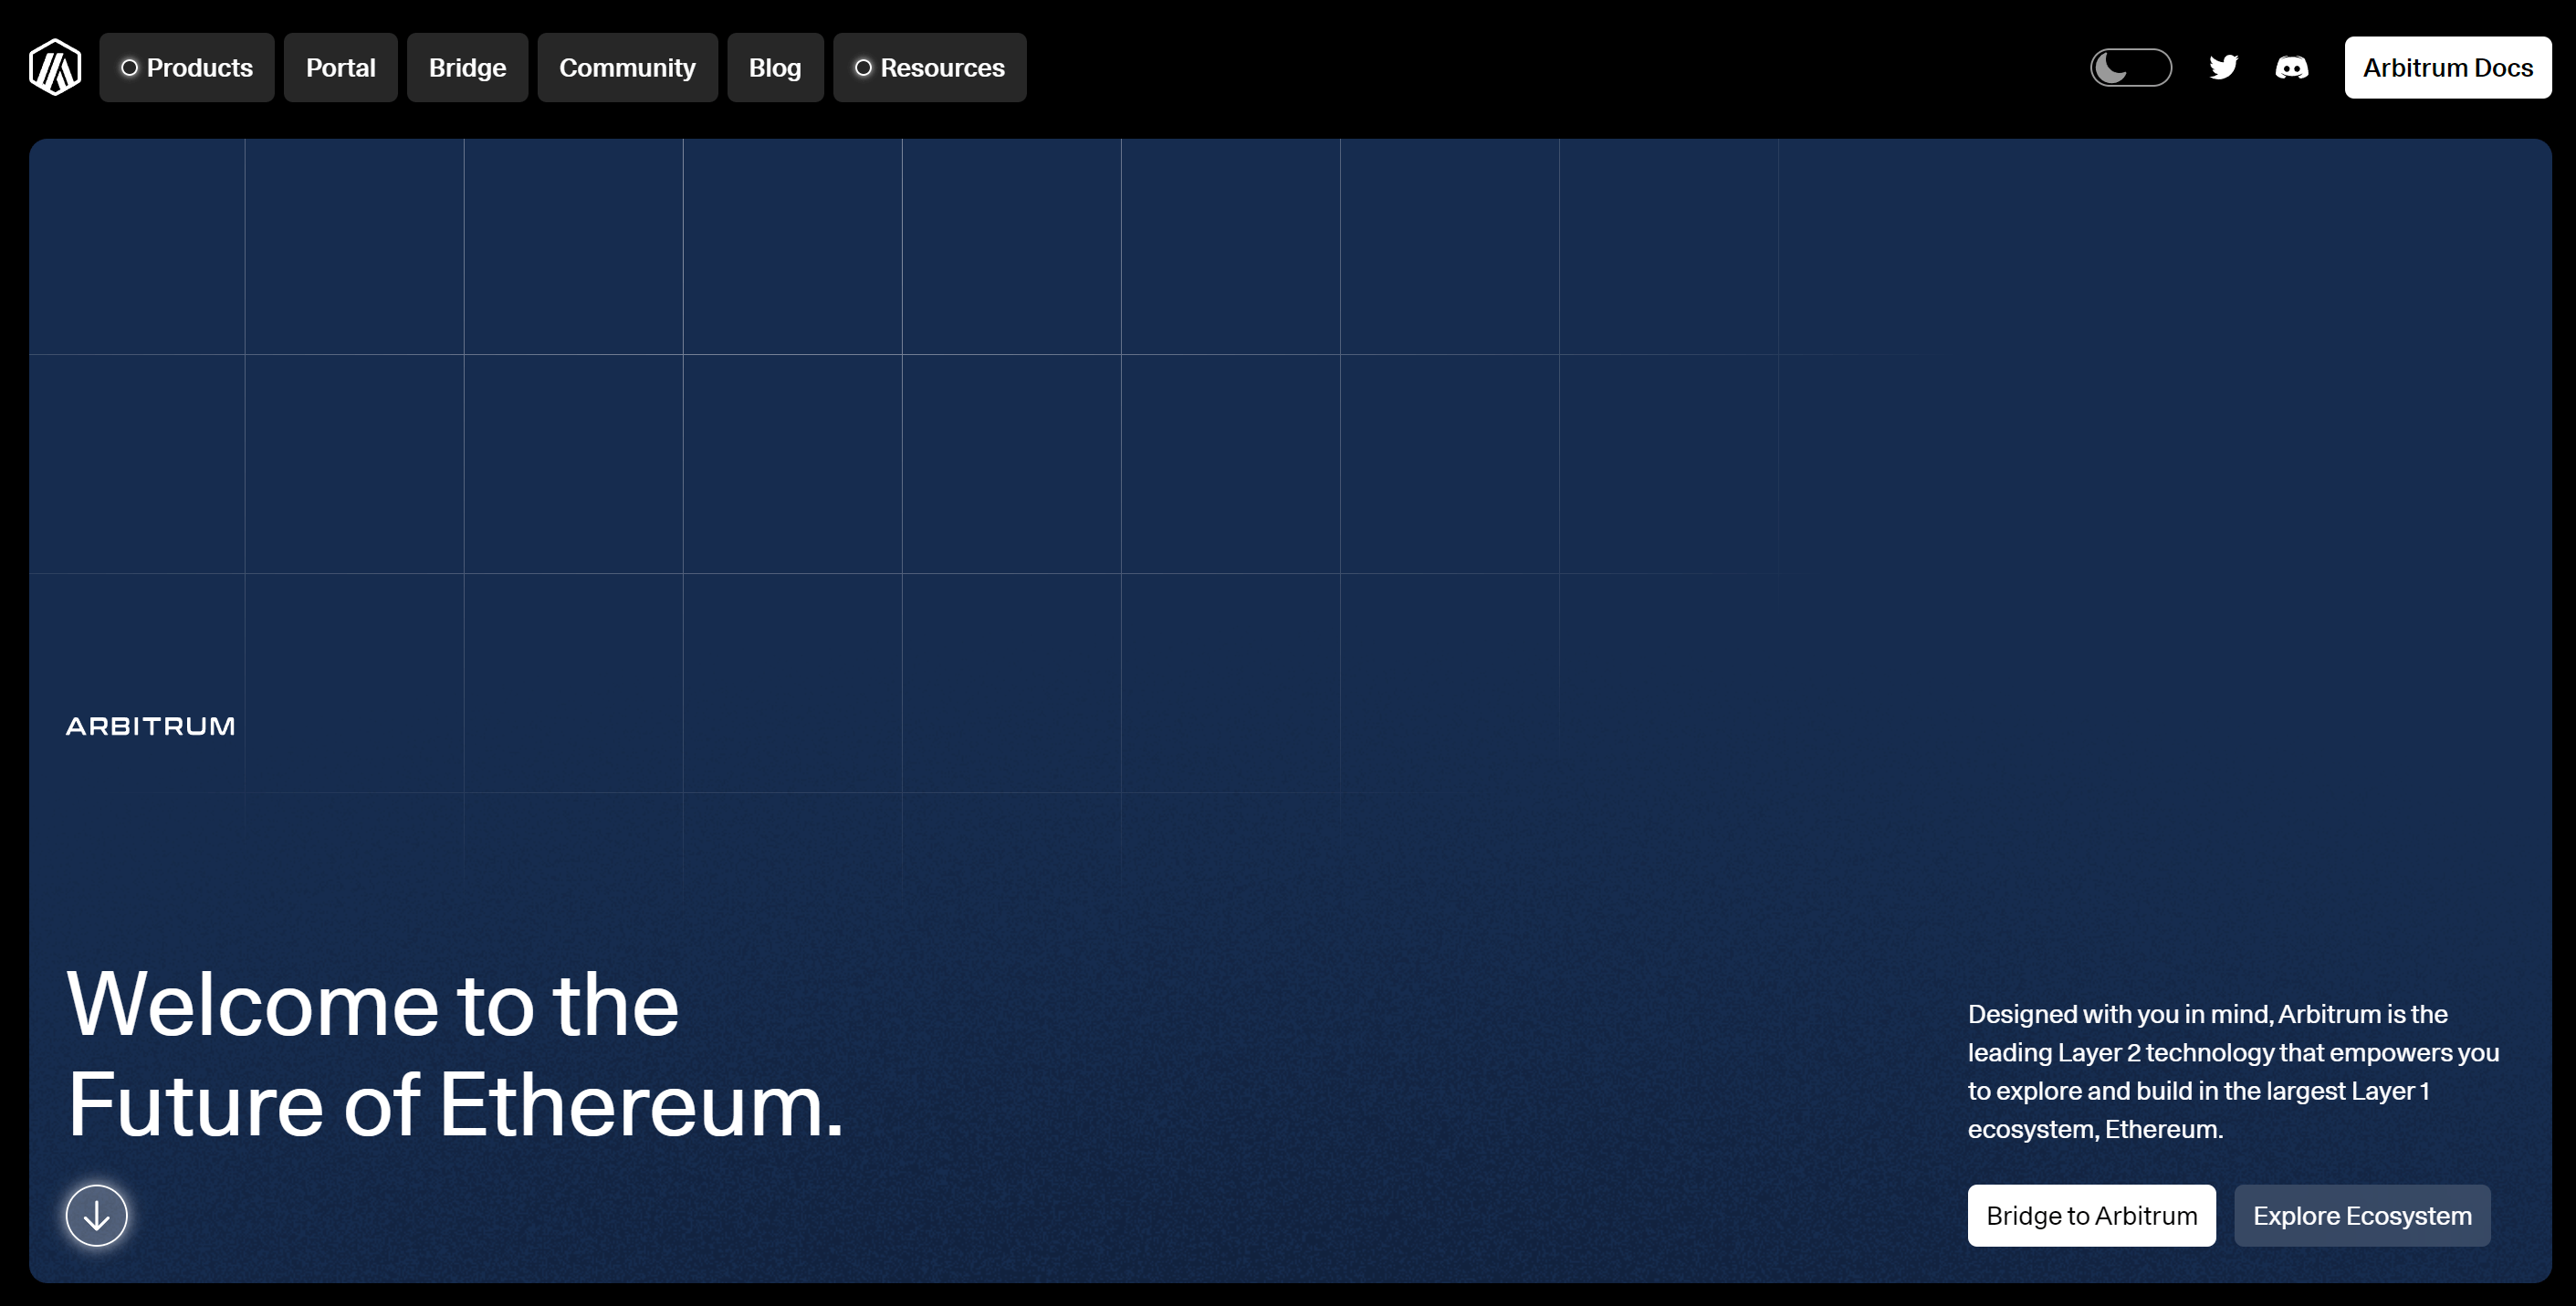This screenshot has width=2576, height=1306.
Task: Open the Blog nav link
Action: click(775, 67)
